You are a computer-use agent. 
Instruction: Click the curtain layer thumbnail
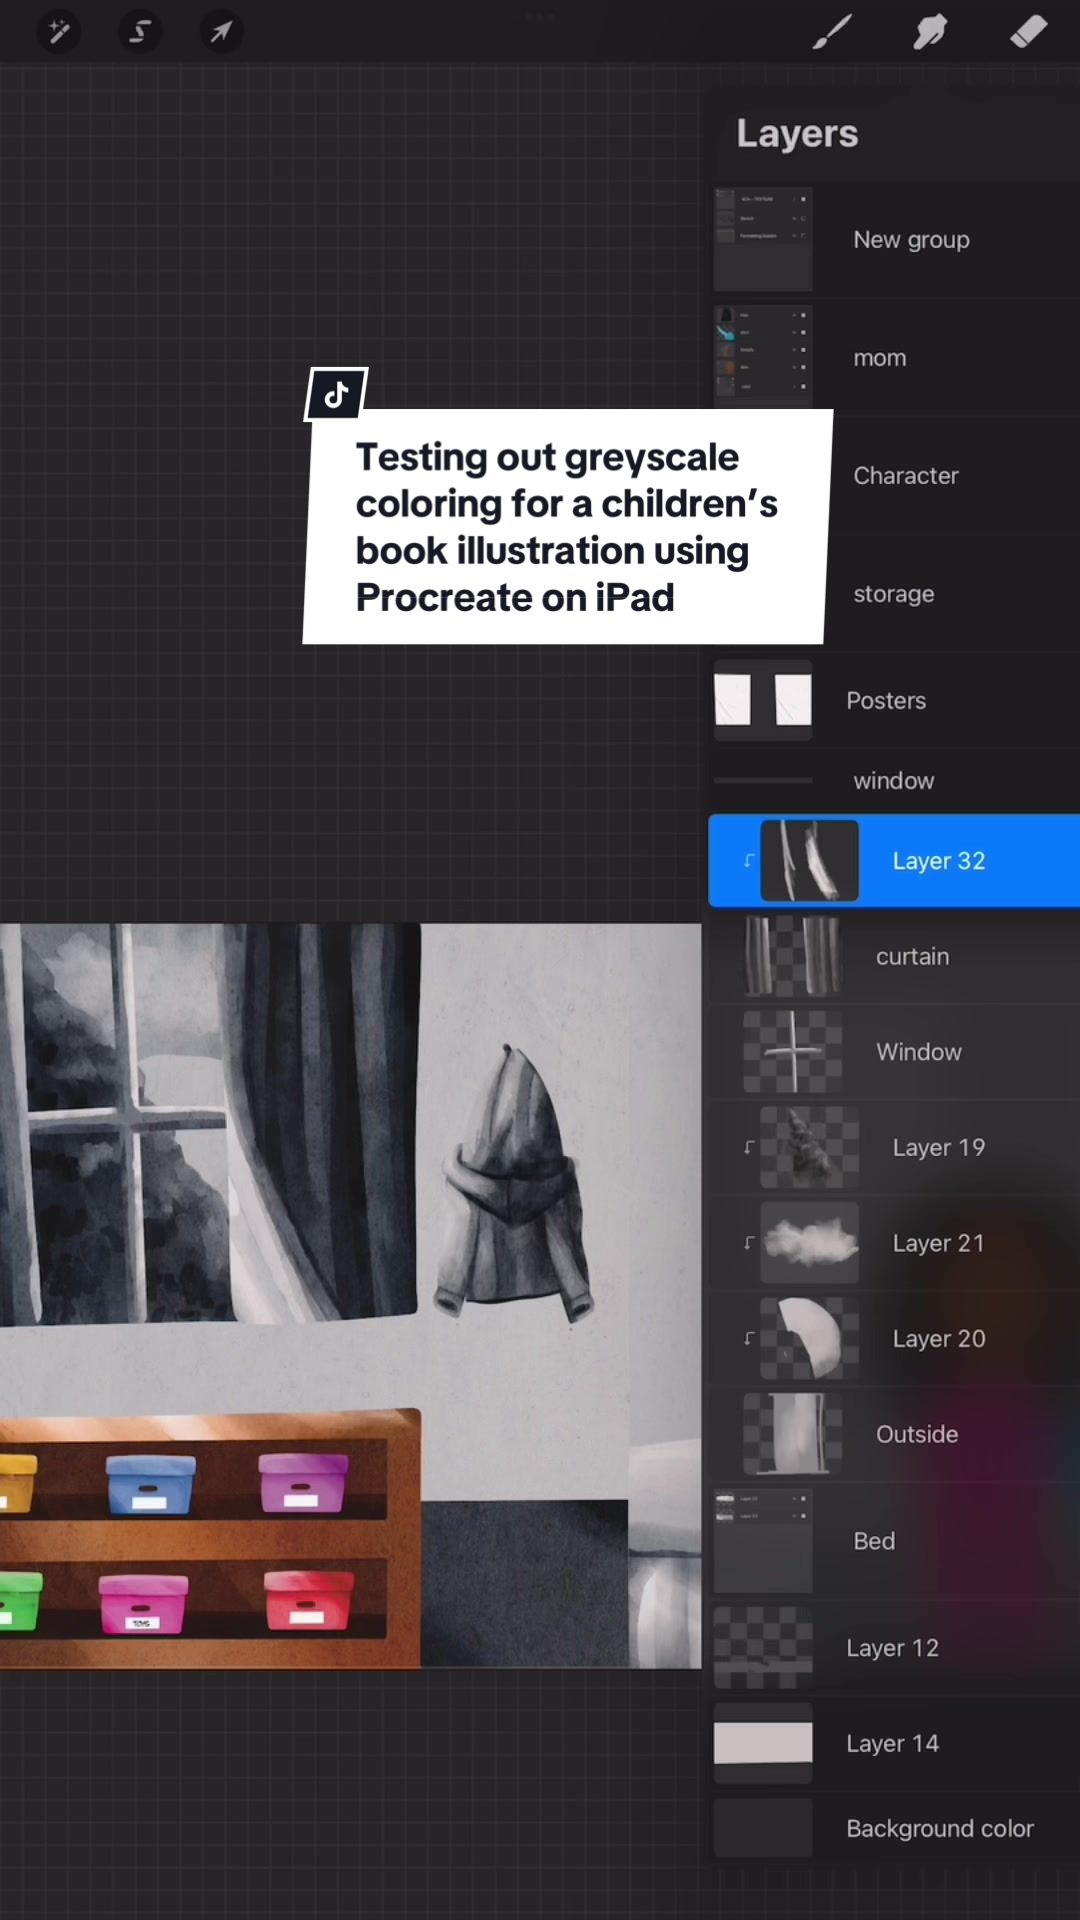click(793, 956)
